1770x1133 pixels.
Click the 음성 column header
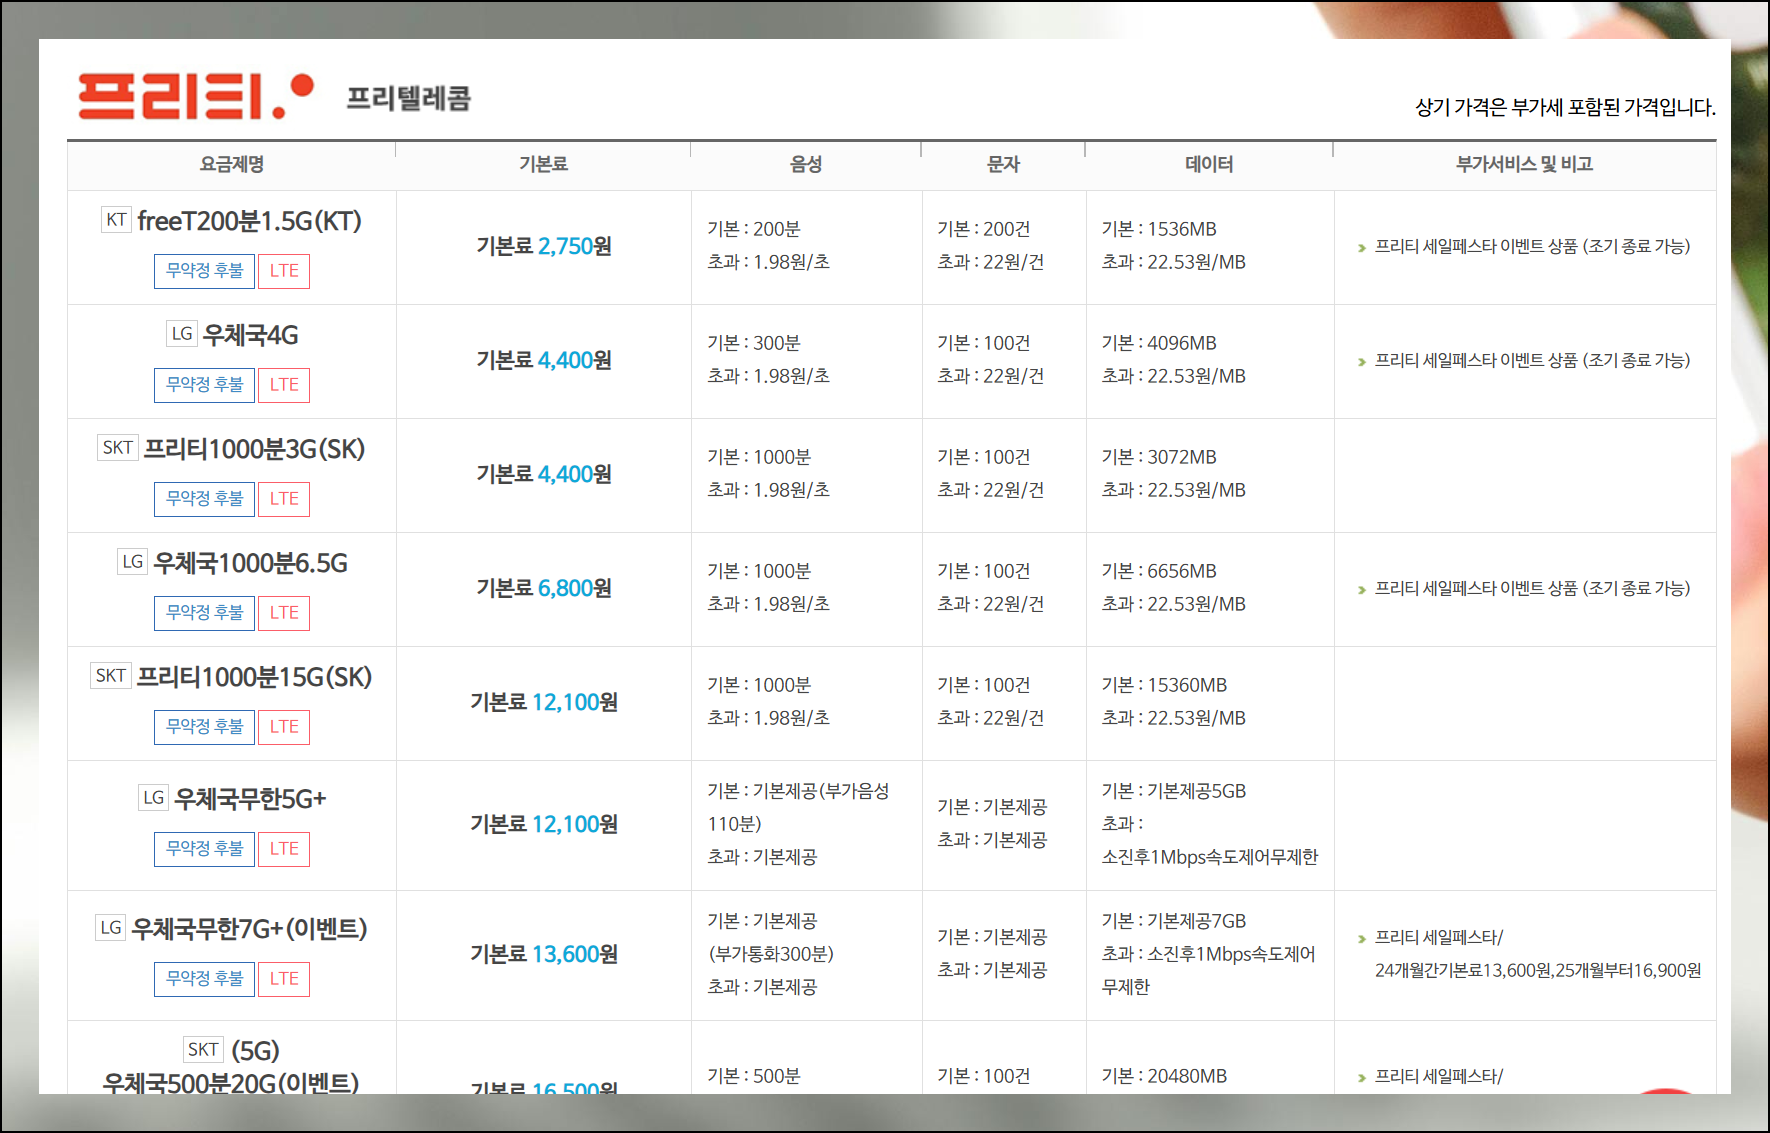806,164
